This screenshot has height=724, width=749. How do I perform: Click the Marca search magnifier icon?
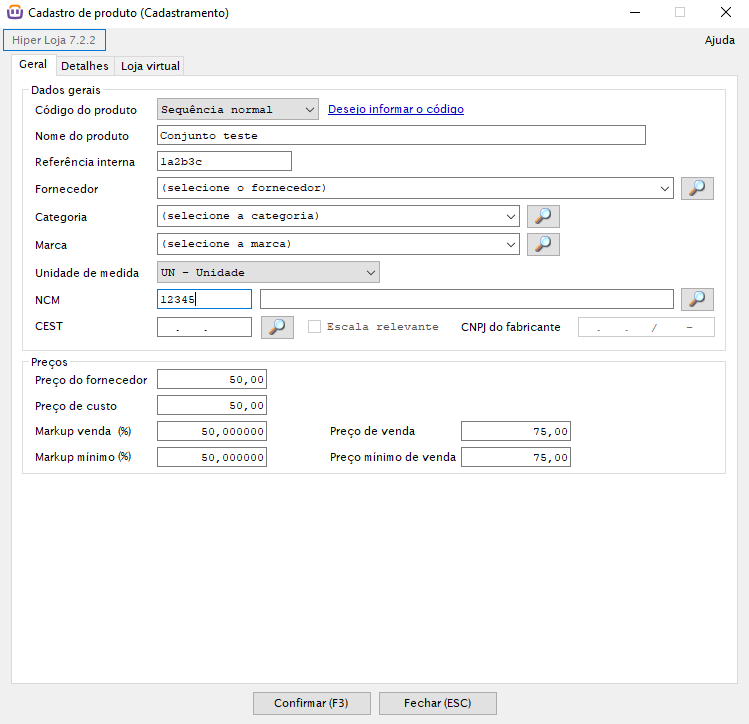[543, 244]
